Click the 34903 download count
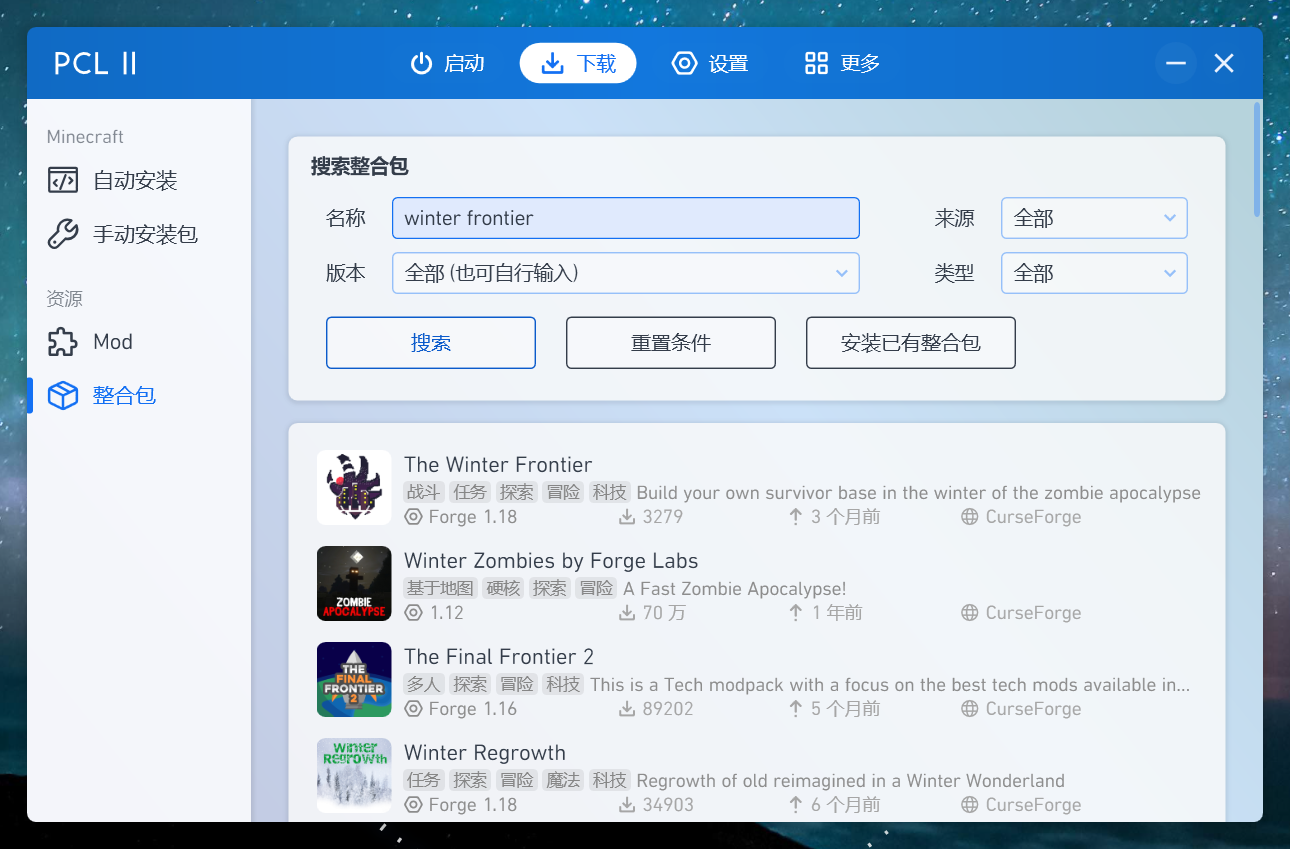The height and width of the screenshot is (849, 1290). point(657,805)
